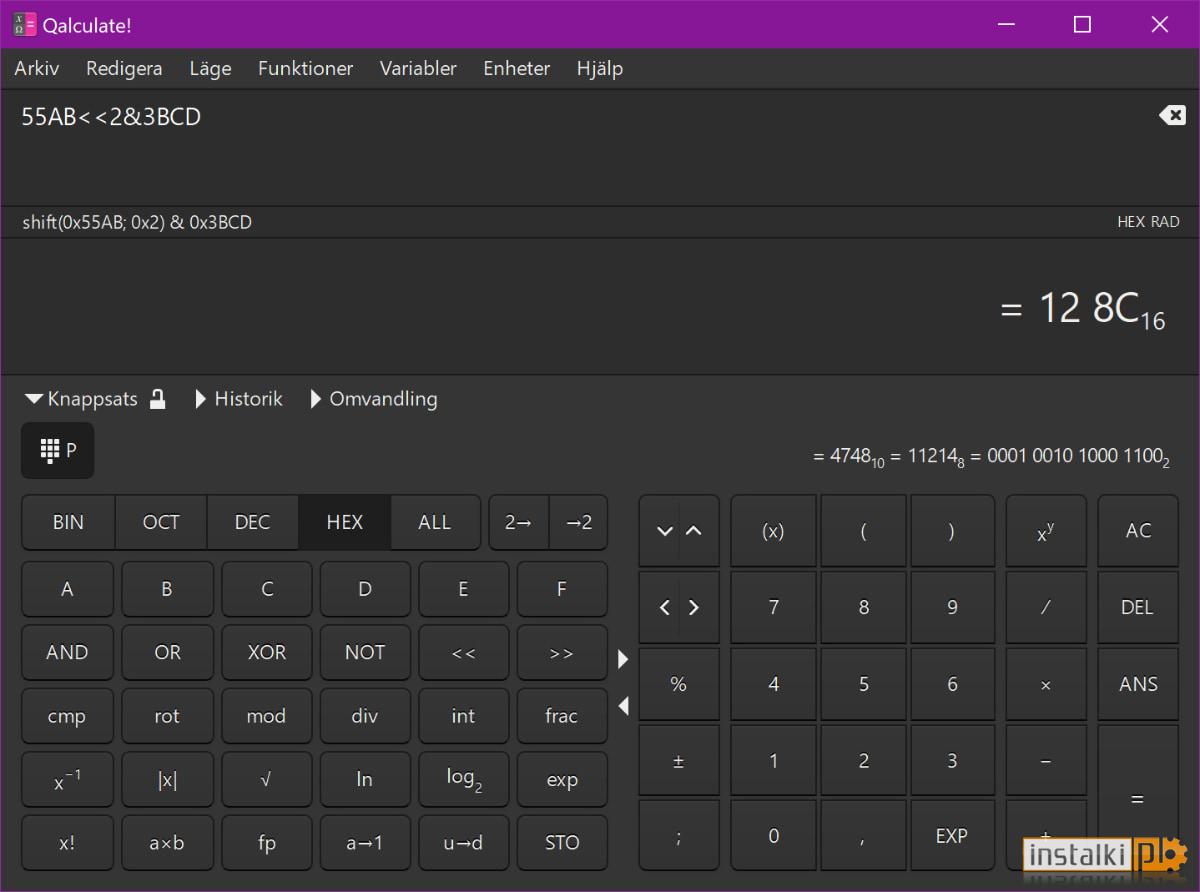Screen dimensions: 1200x892
Task: Open the Enheter menu
Action: [516, 68]
